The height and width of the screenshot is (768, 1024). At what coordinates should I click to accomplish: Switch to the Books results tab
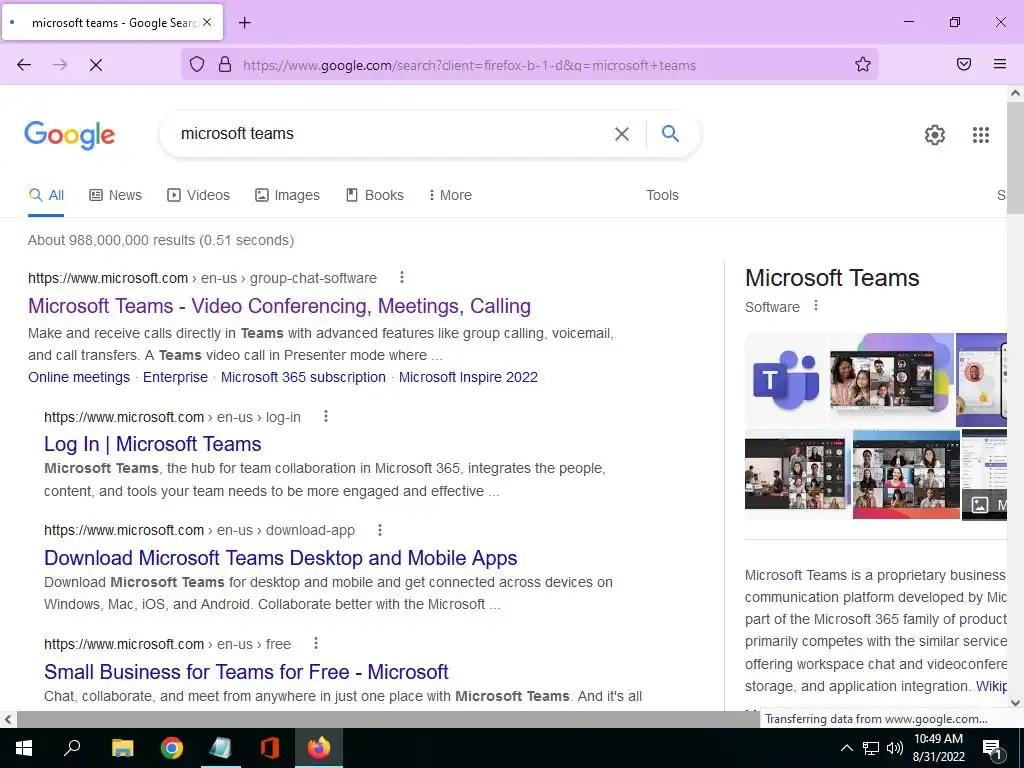click(x=375, y=195)
